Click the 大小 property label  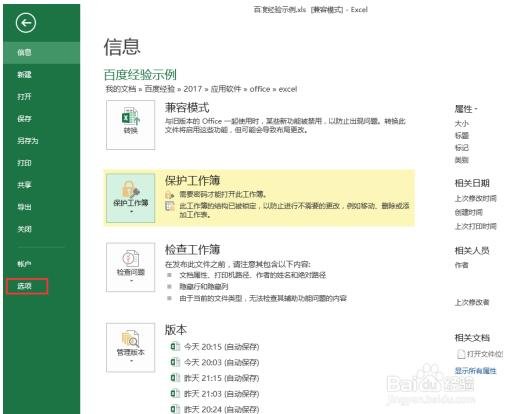coord(462,124)
